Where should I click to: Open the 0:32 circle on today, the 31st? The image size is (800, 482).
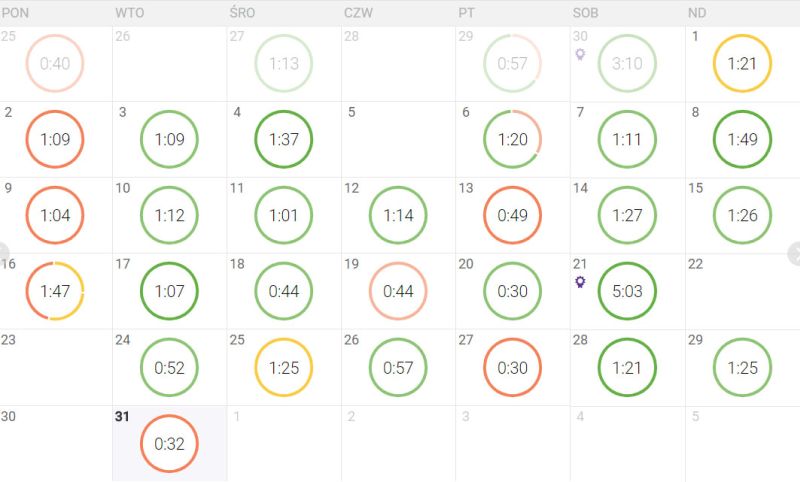click(170, 443)
